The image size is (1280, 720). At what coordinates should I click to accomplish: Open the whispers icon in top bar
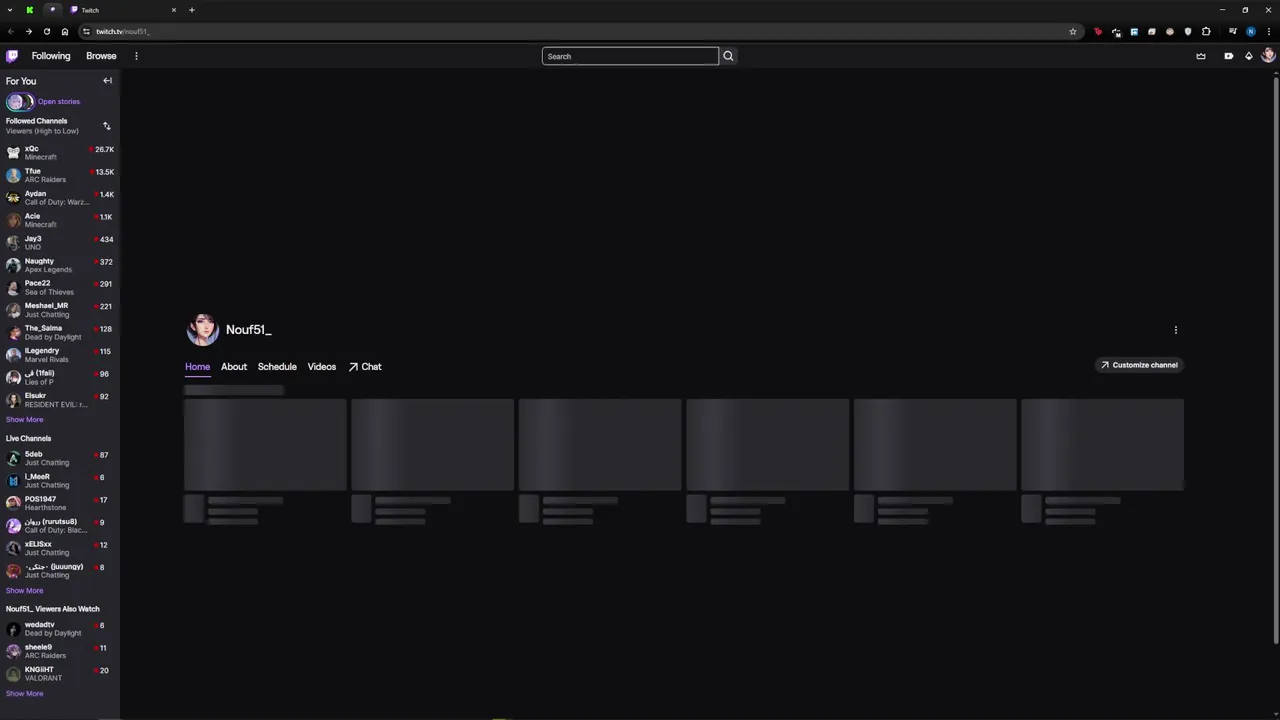pos(1229,56)
